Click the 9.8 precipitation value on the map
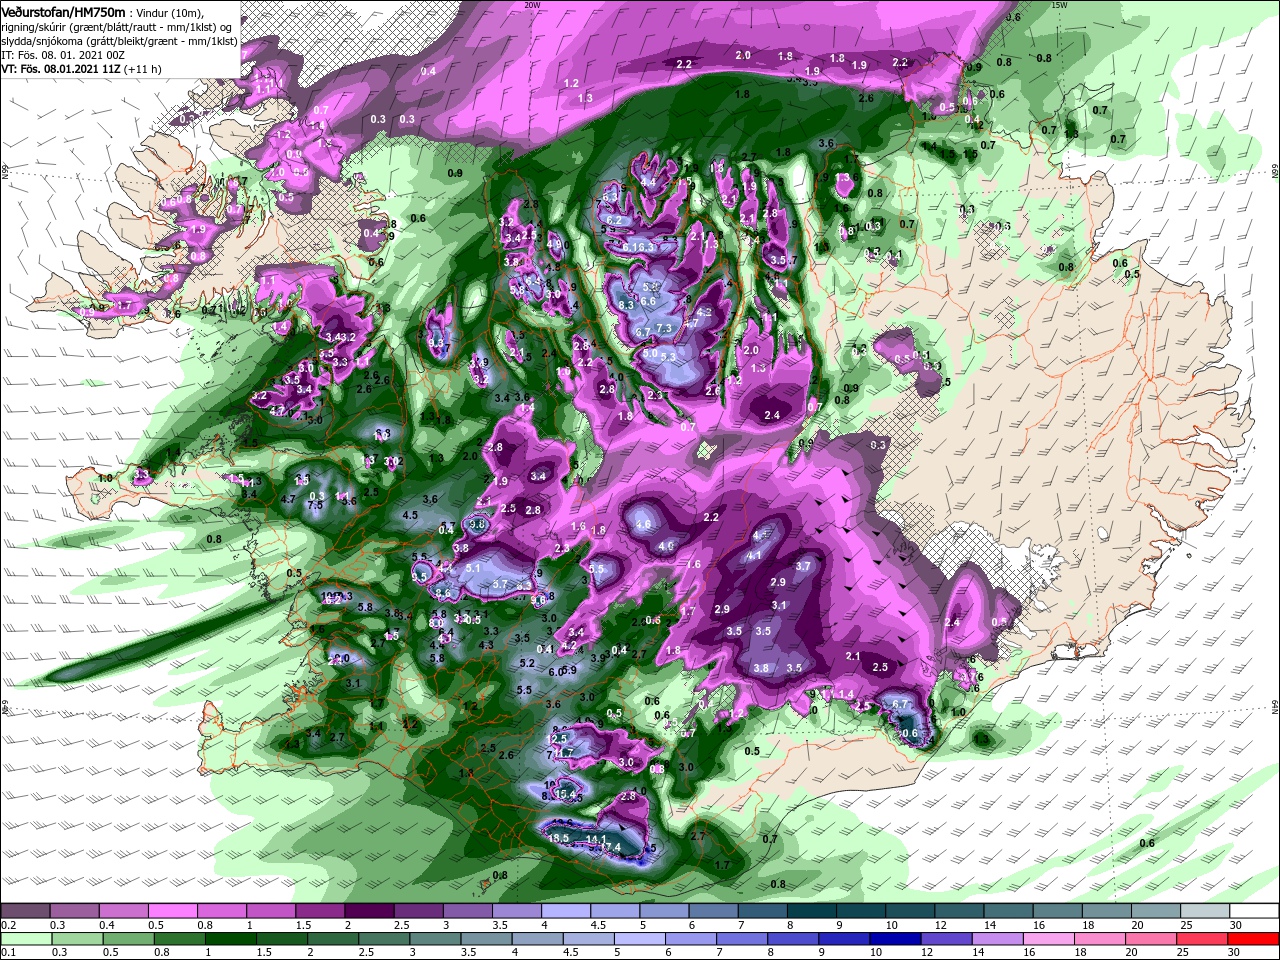The image size is (1280, 960). [x=477, y=524]
